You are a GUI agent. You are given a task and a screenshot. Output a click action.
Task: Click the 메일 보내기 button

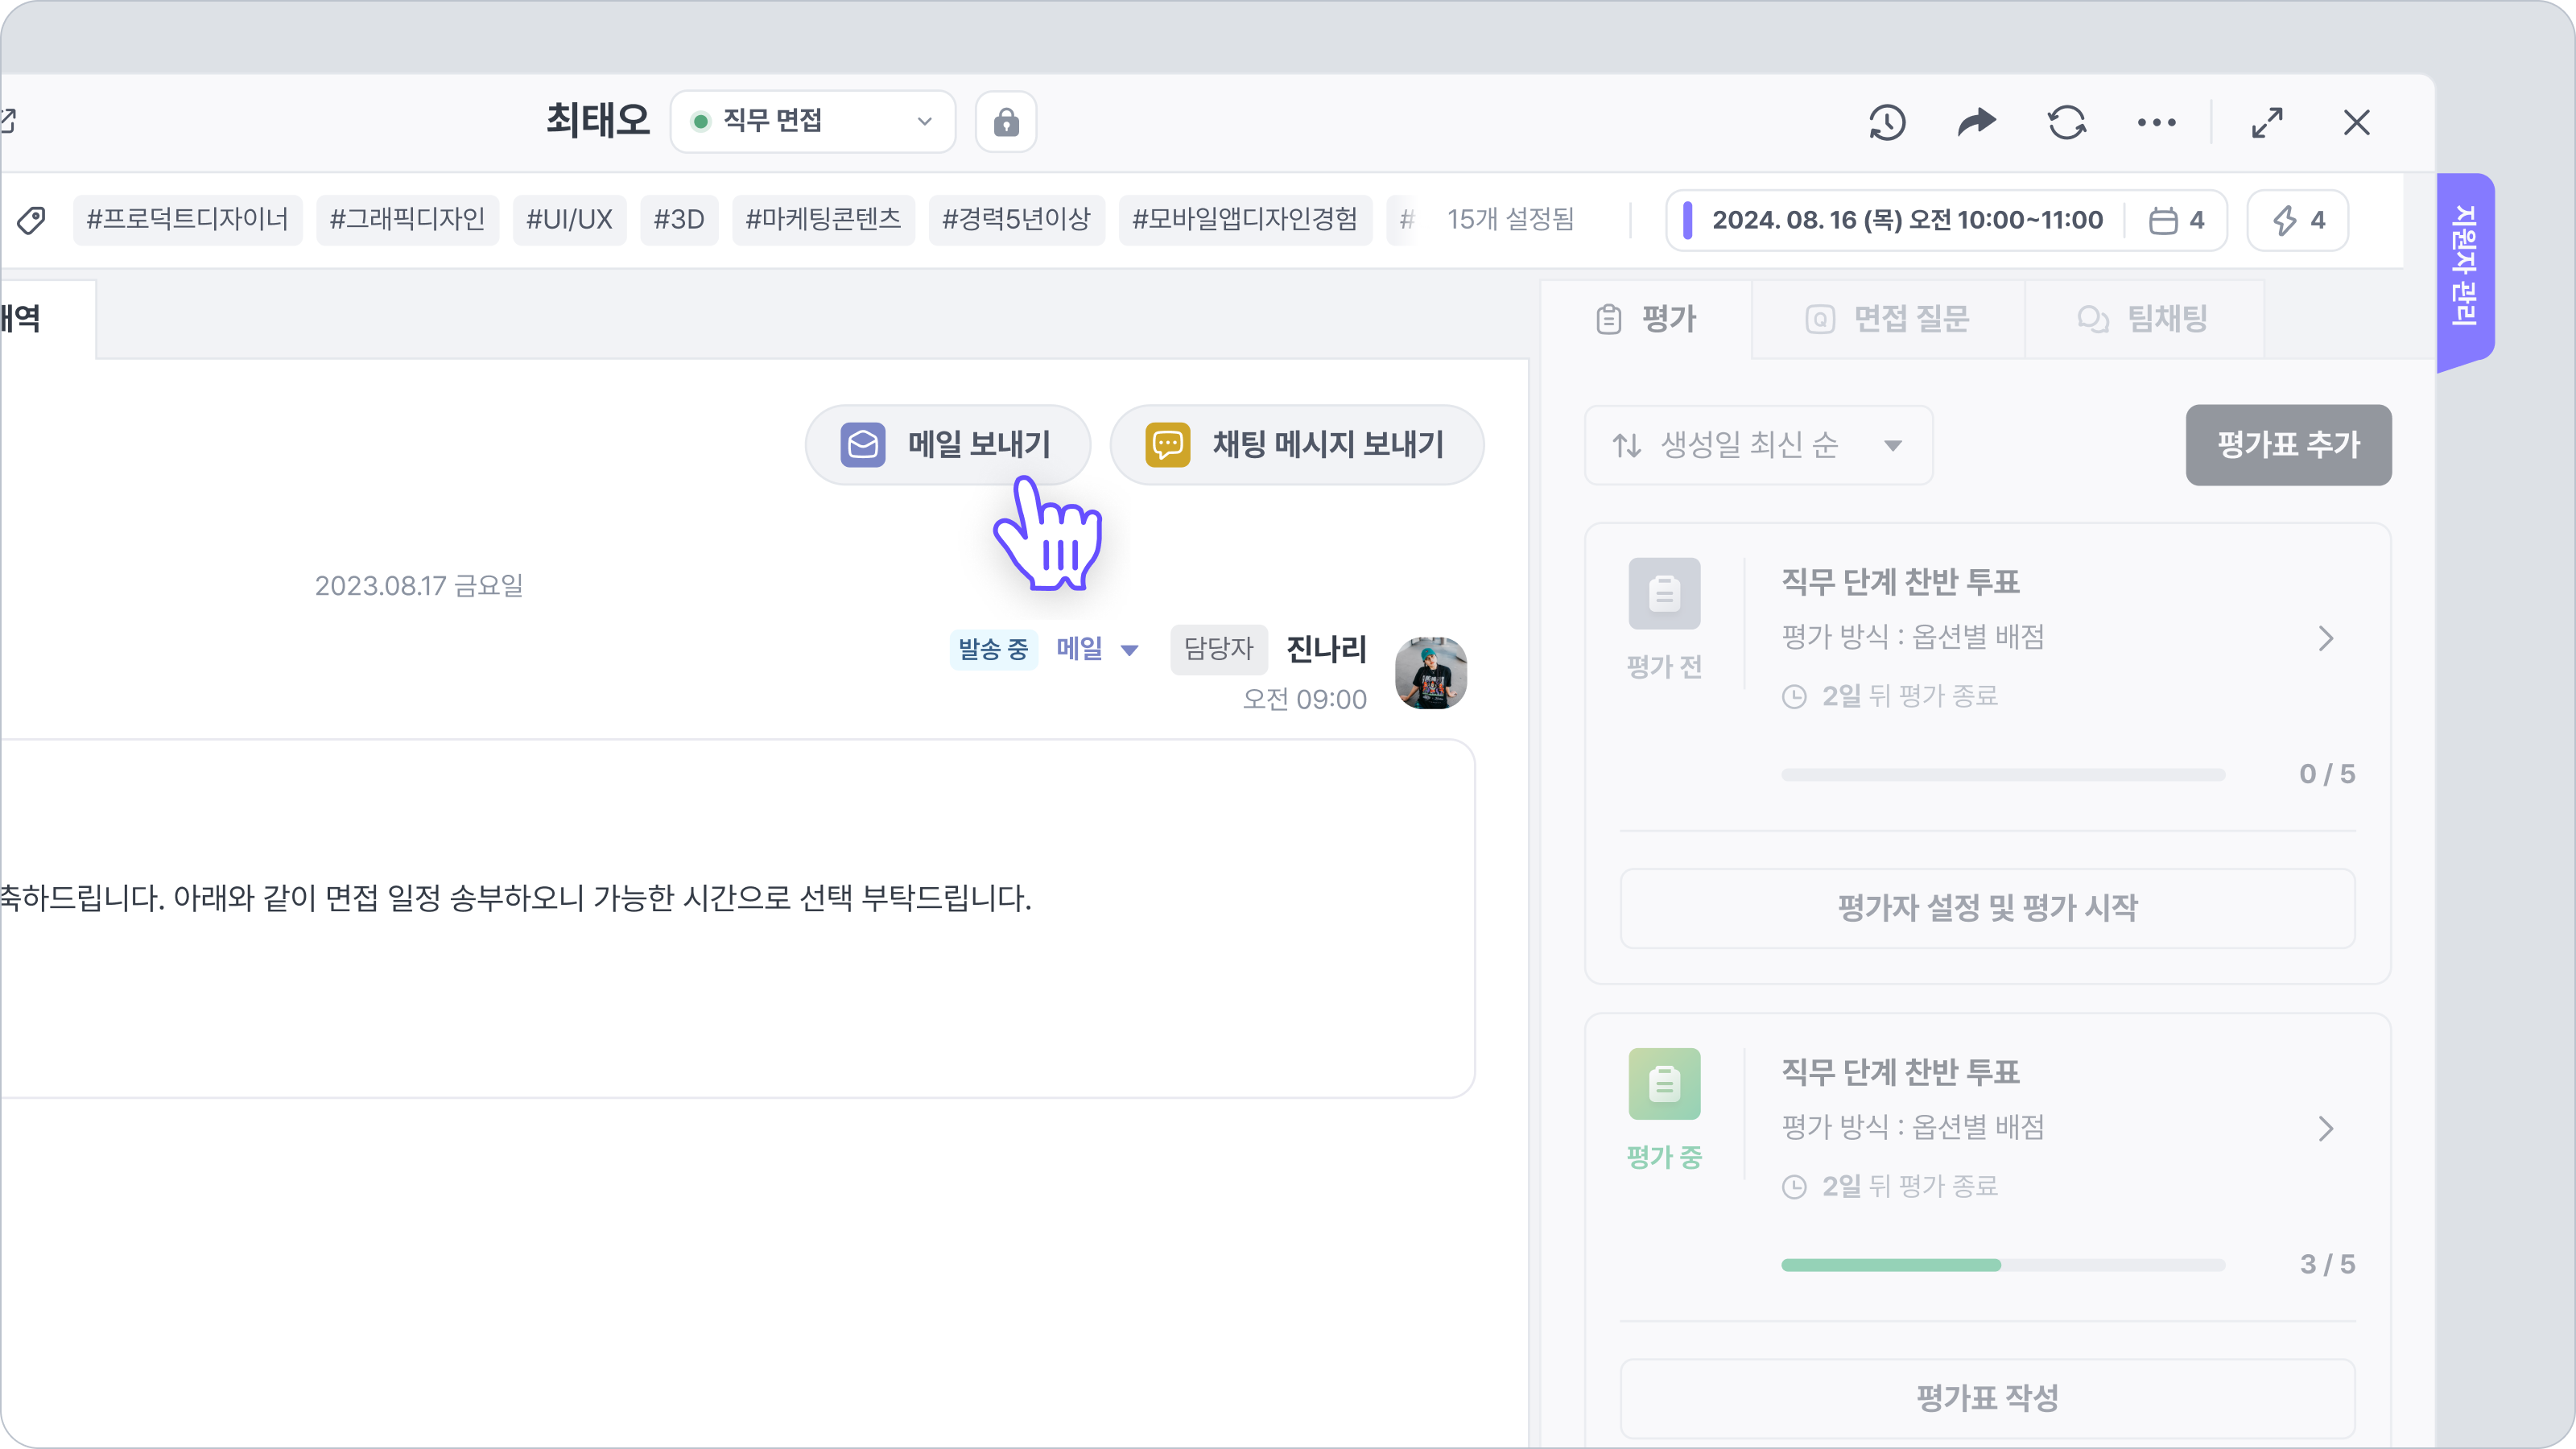947,444
